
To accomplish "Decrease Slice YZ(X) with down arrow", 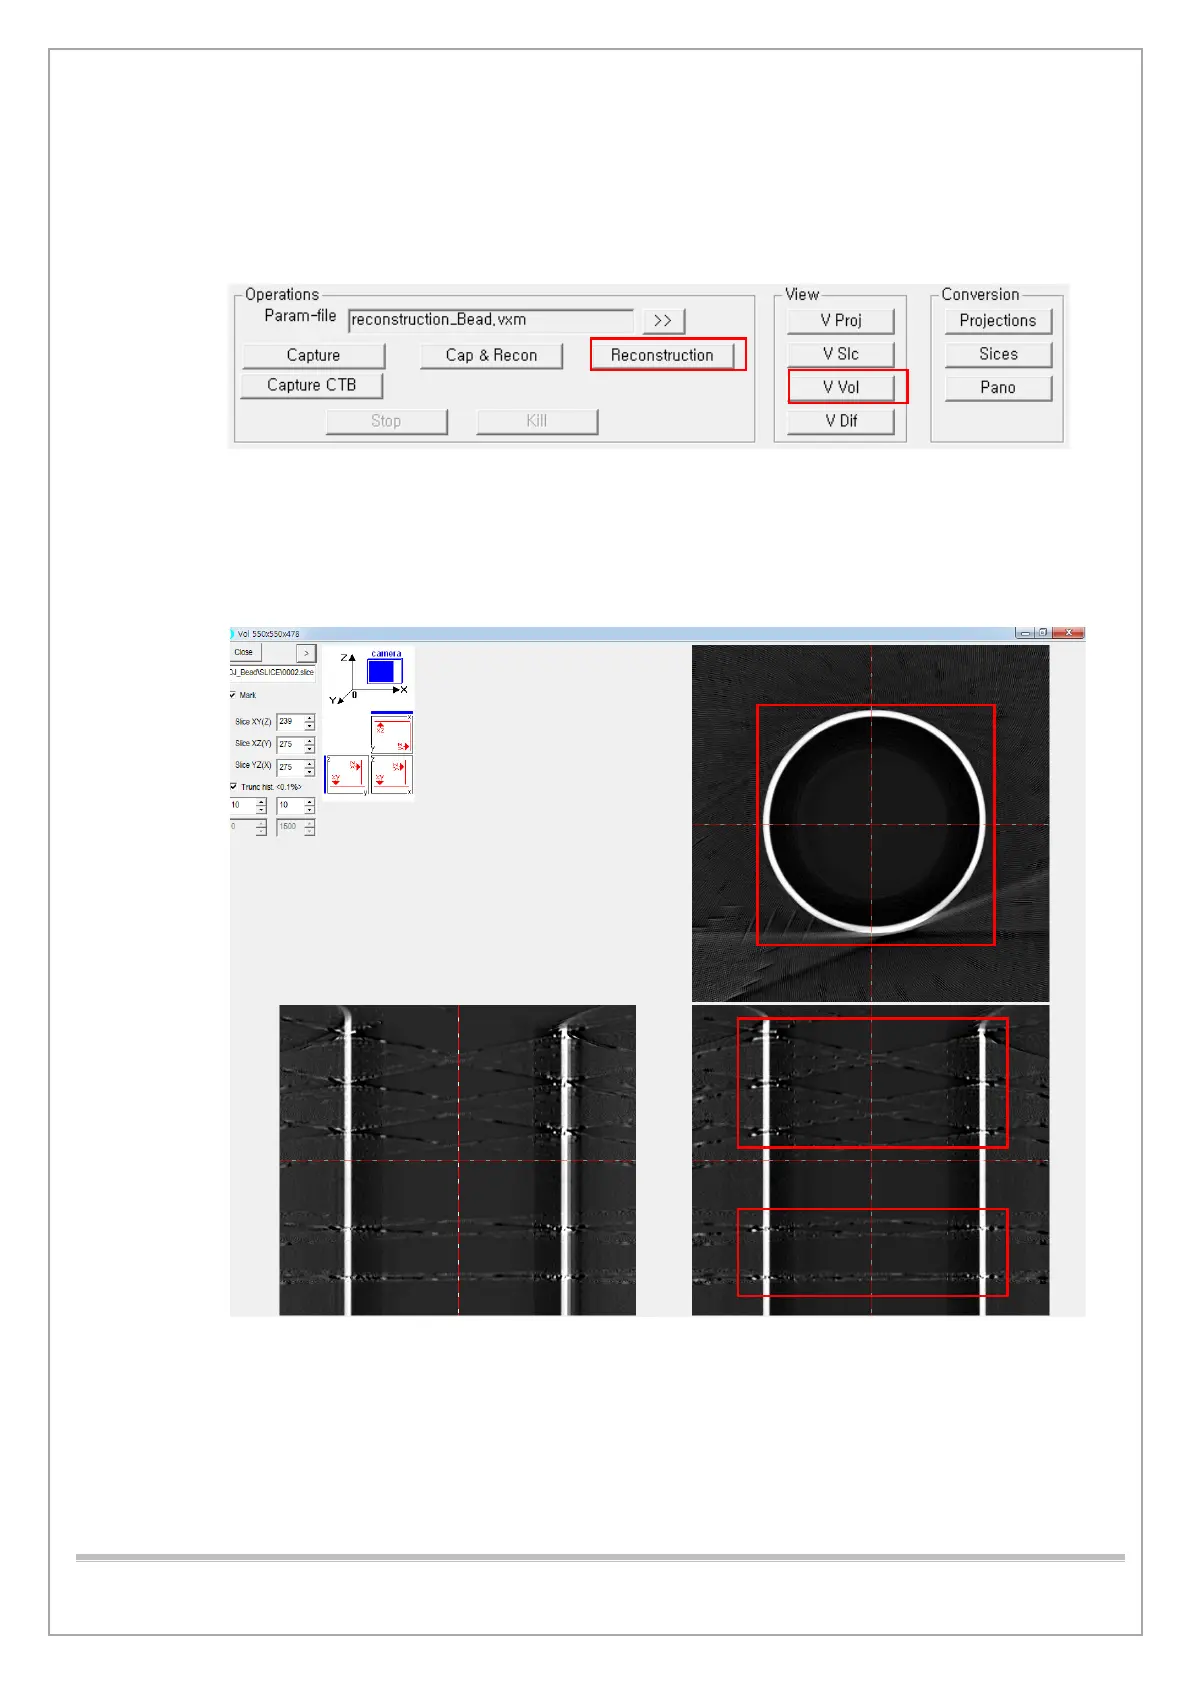I will point(310,772).
